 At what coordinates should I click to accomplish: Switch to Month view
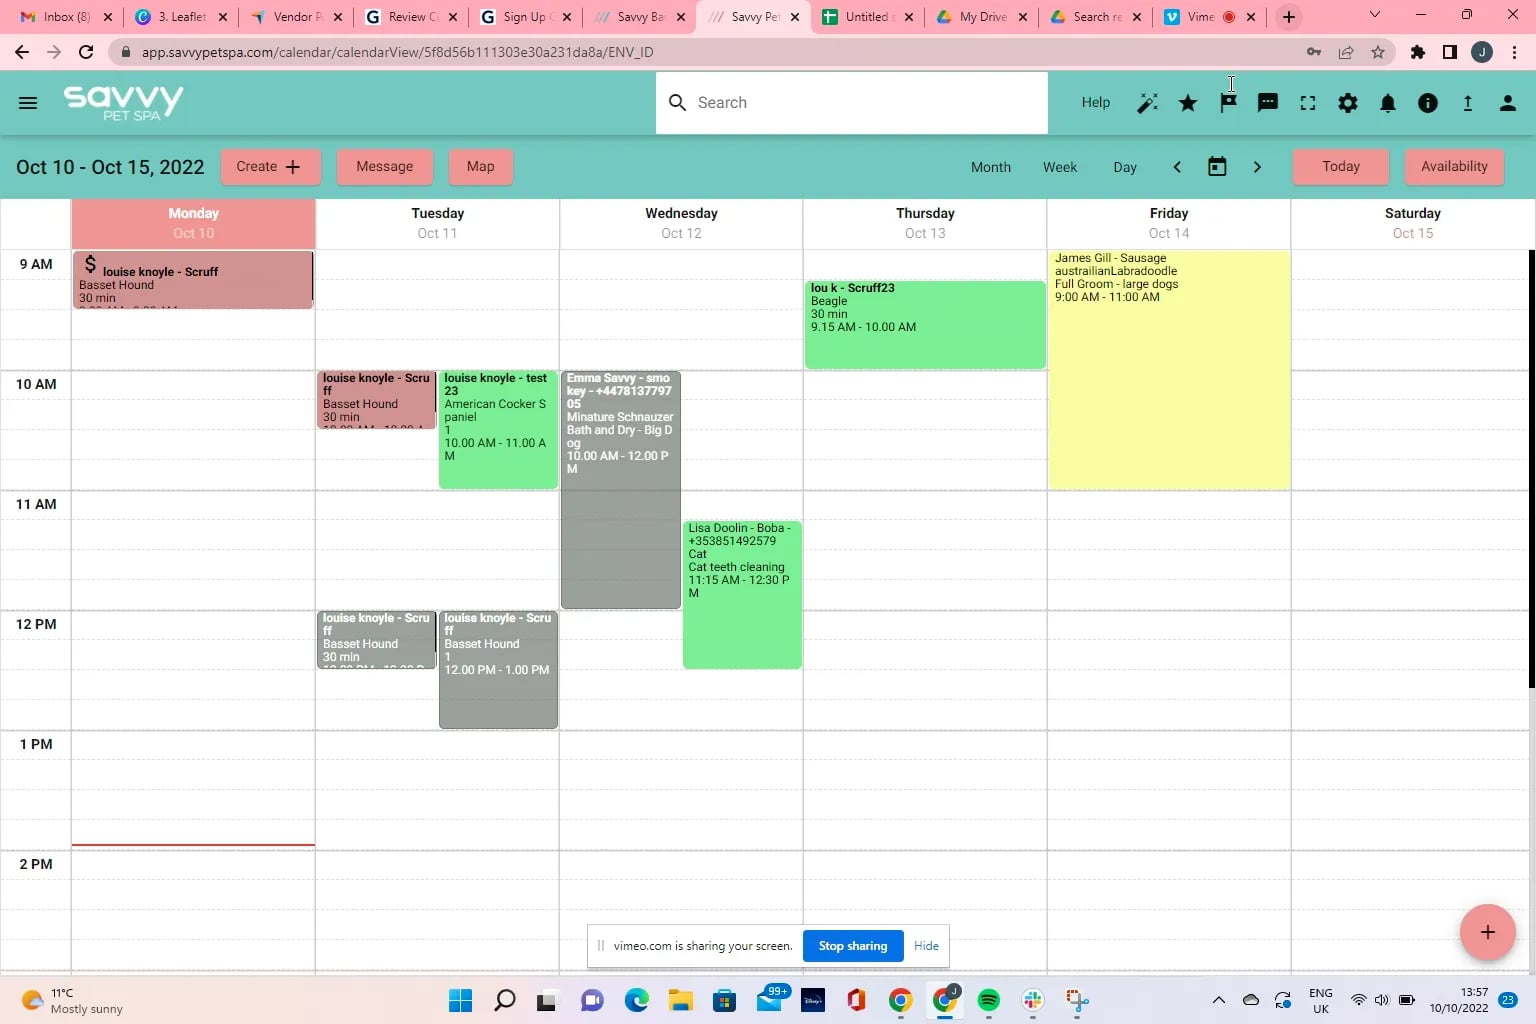coord(991,167)
